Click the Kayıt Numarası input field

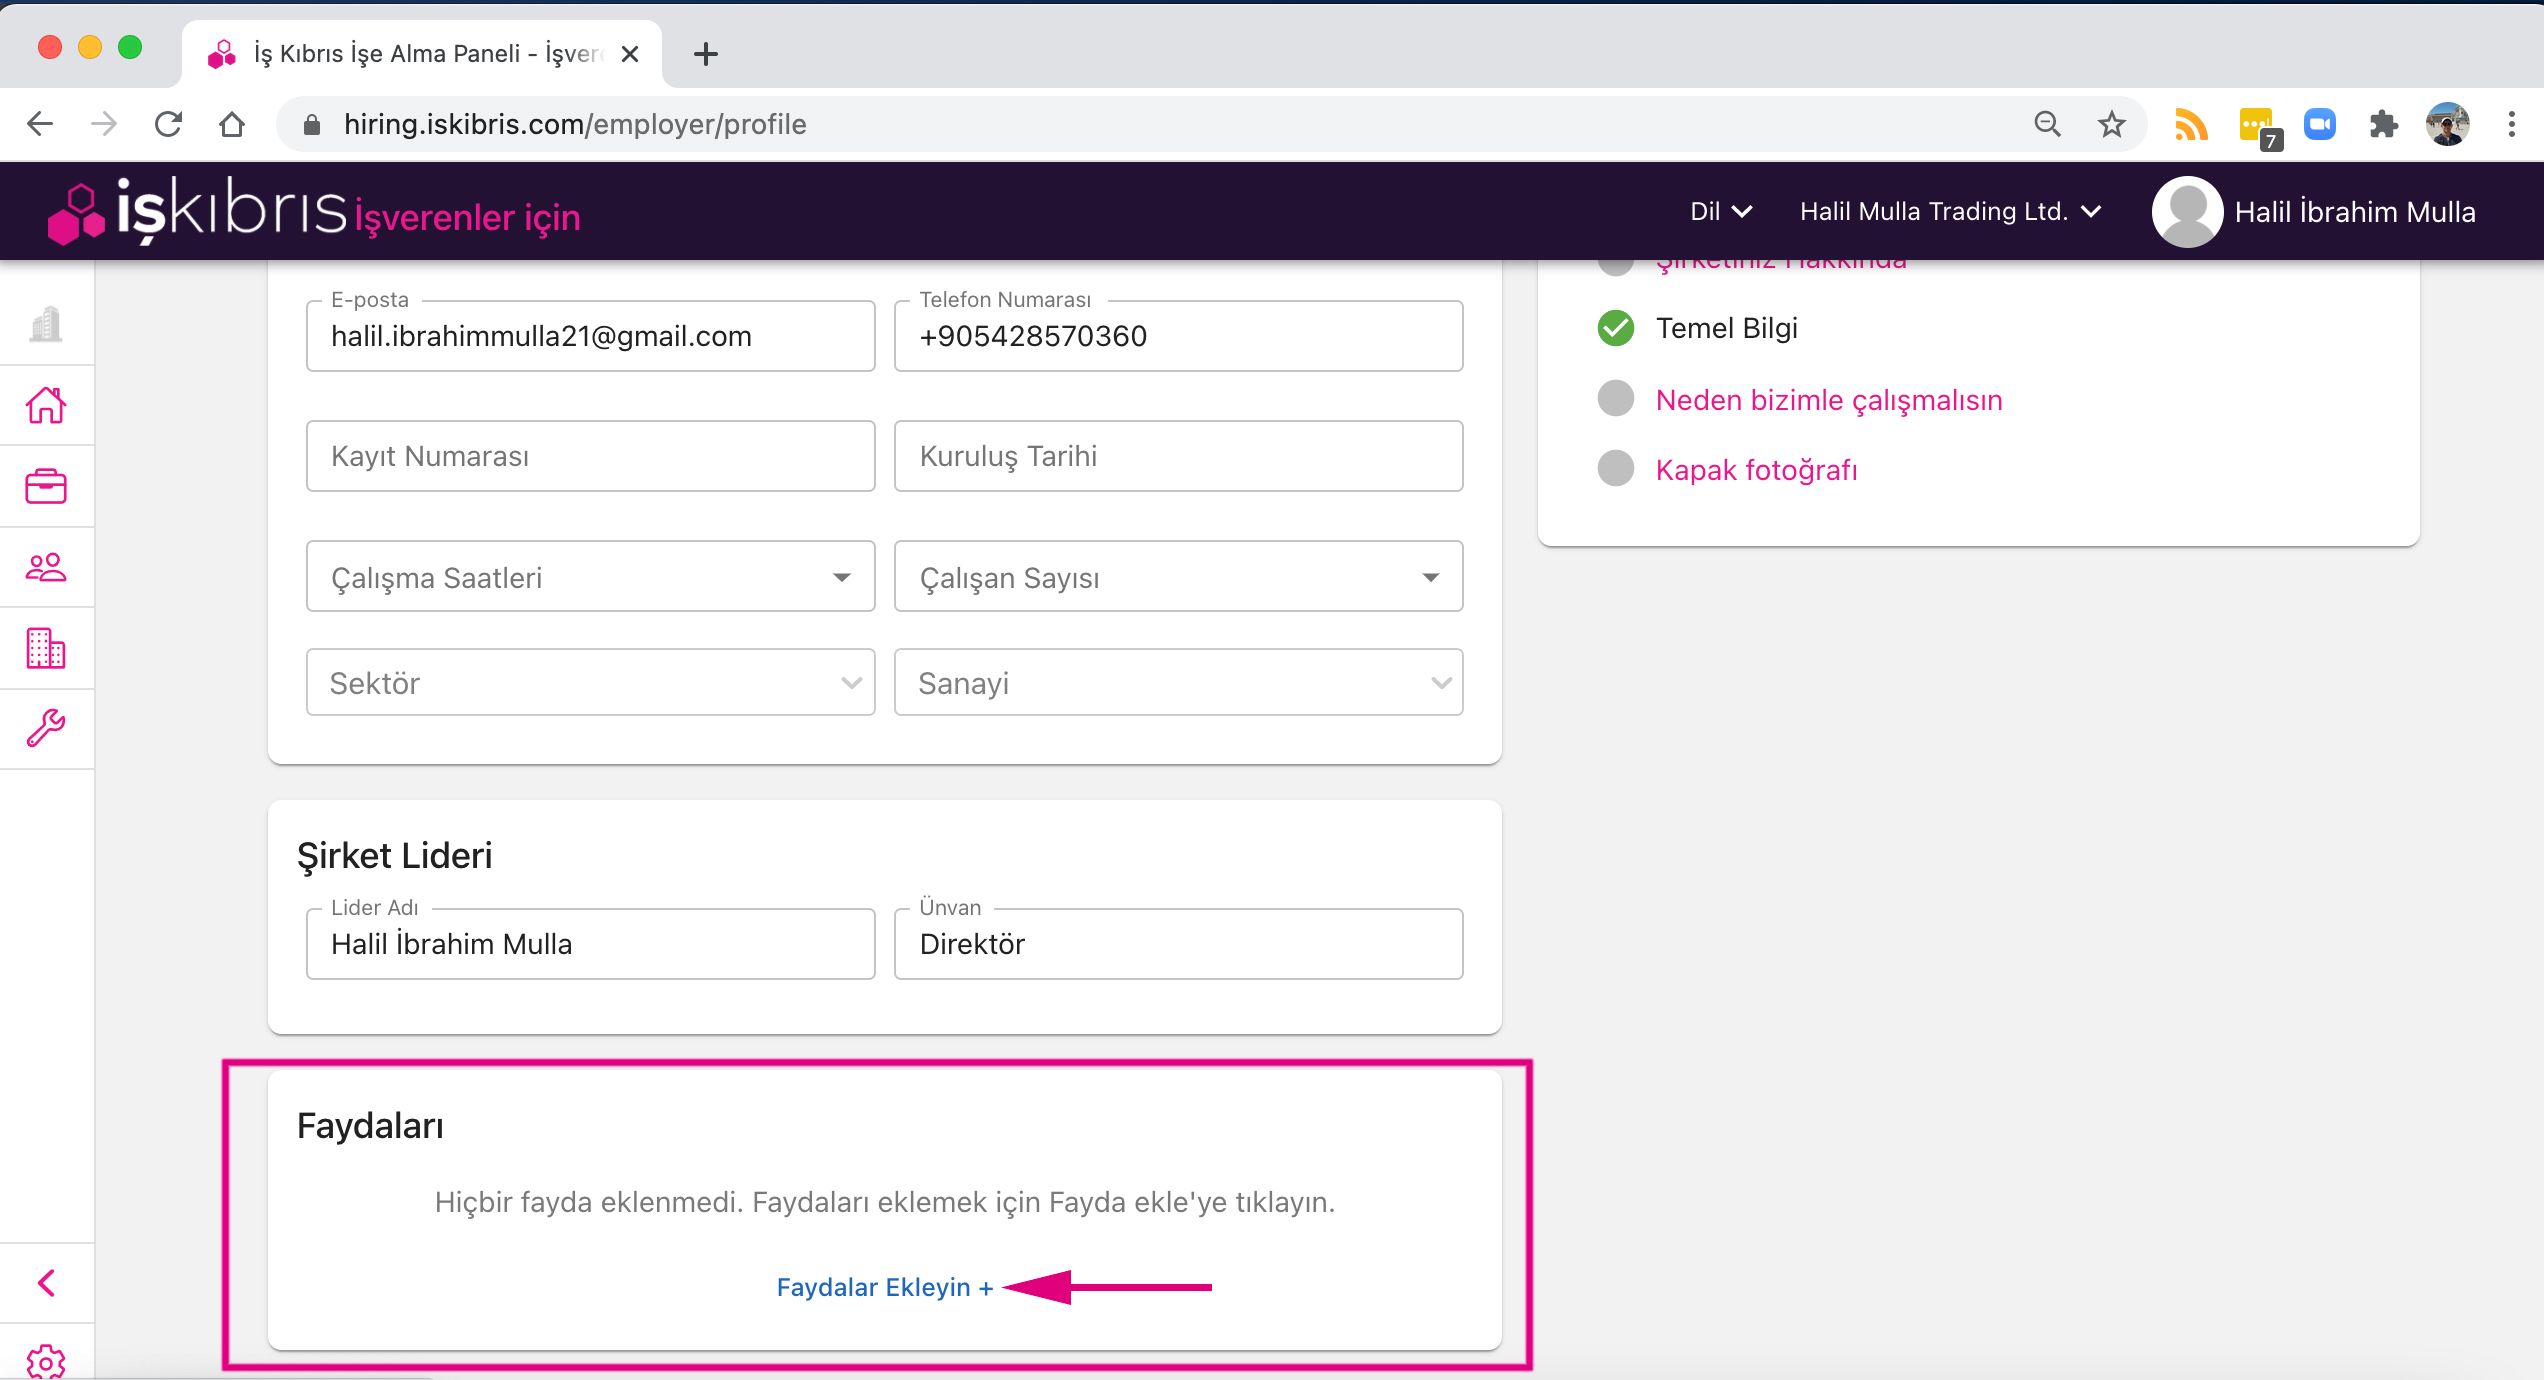pos(590,456)
